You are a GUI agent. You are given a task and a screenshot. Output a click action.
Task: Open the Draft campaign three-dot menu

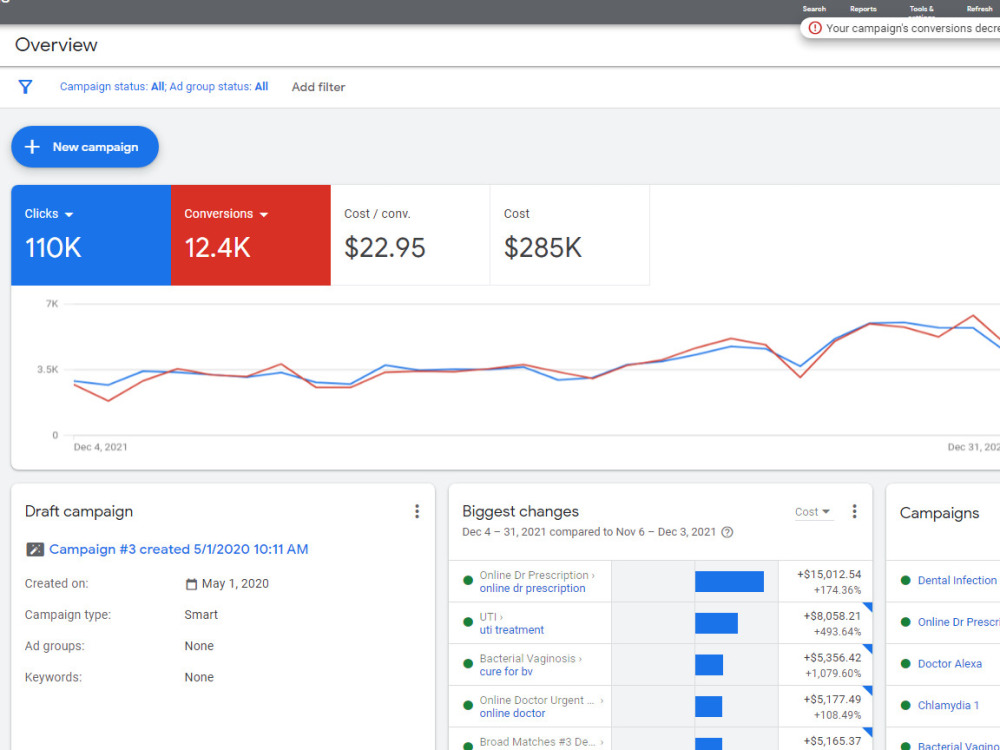(x=417, y=511)
